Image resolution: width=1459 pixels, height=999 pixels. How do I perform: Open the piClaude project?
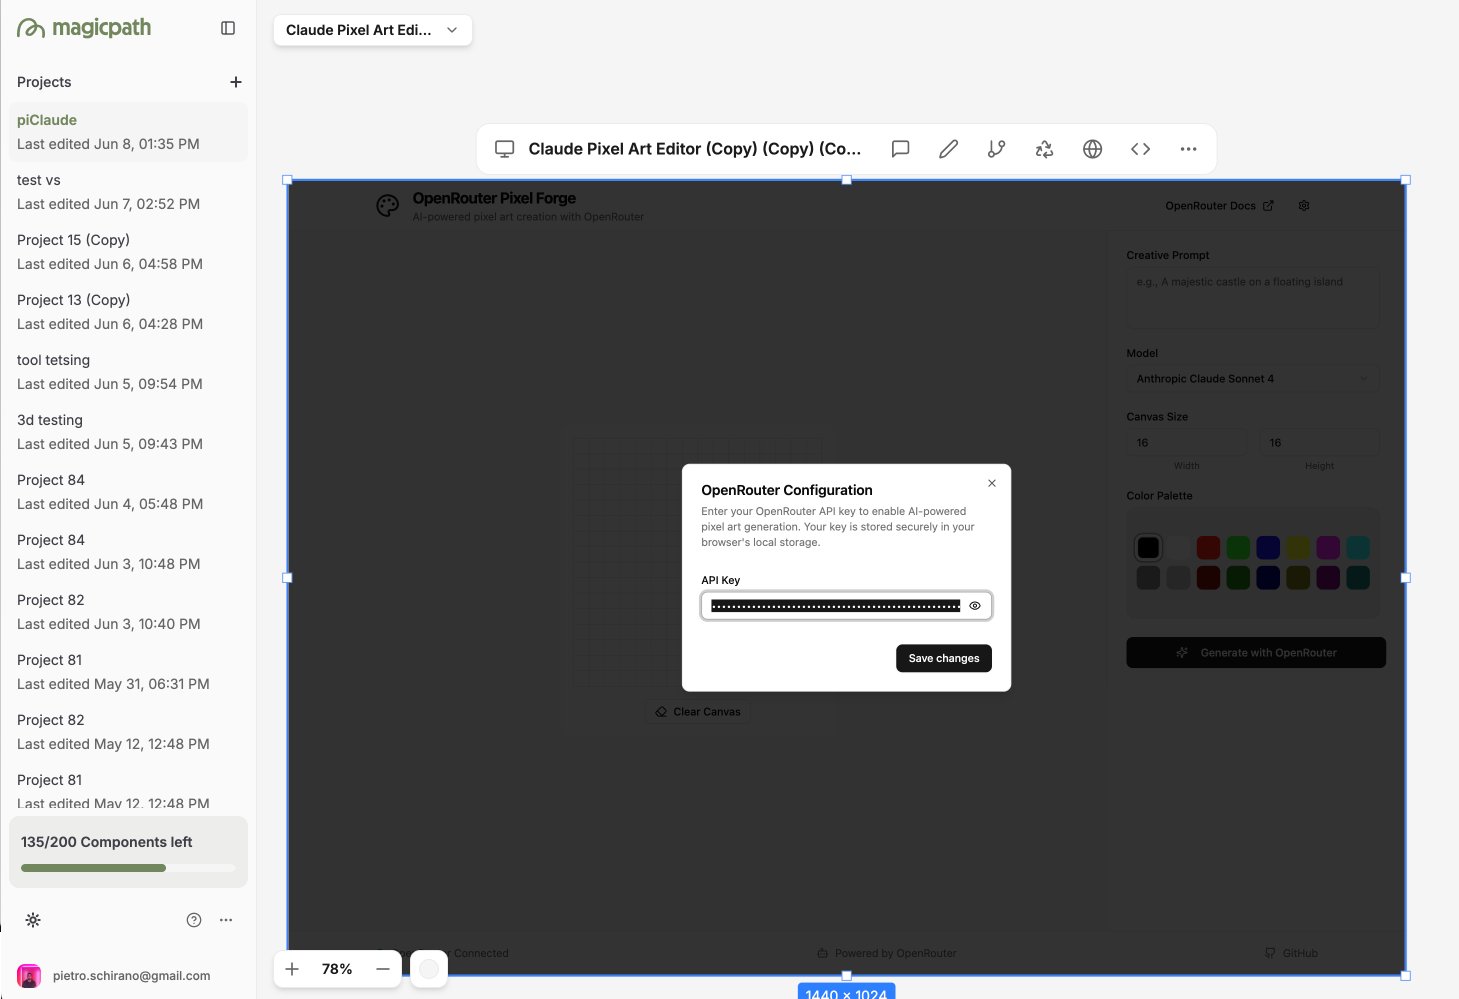128,132
